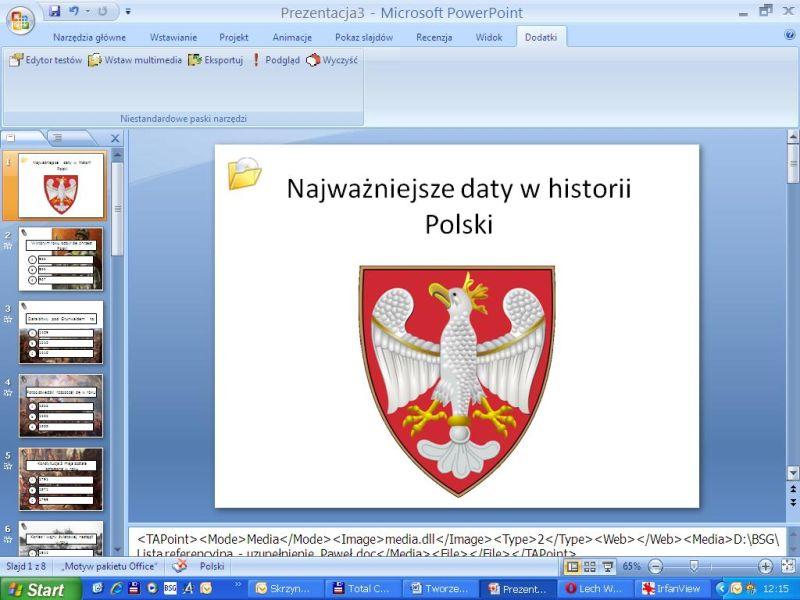Select the Dodatki tab

[x=541, y=37]
